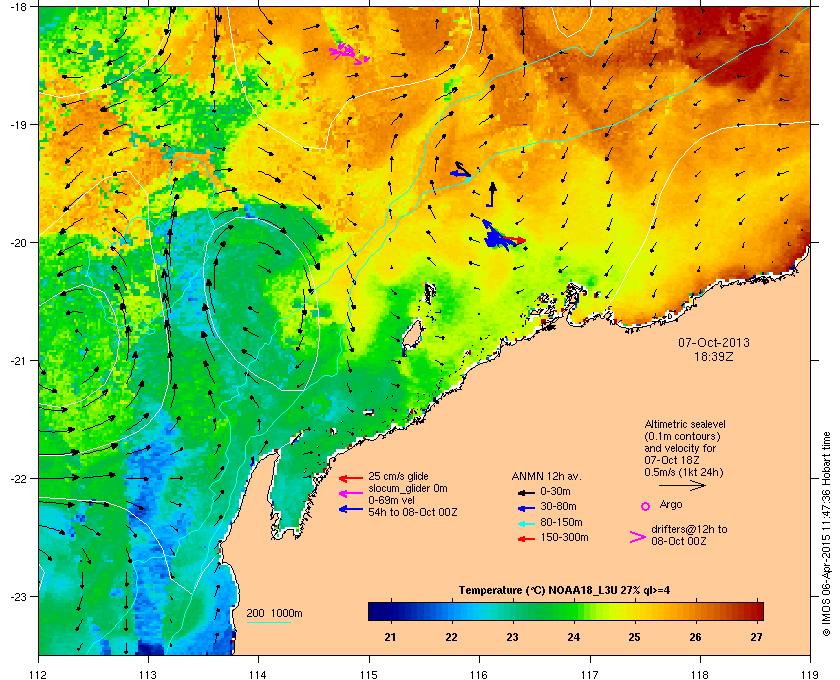Click the 'drifters@12h to' legend label
The height and width of the screenshot is (680, 840).
(689, 529)
